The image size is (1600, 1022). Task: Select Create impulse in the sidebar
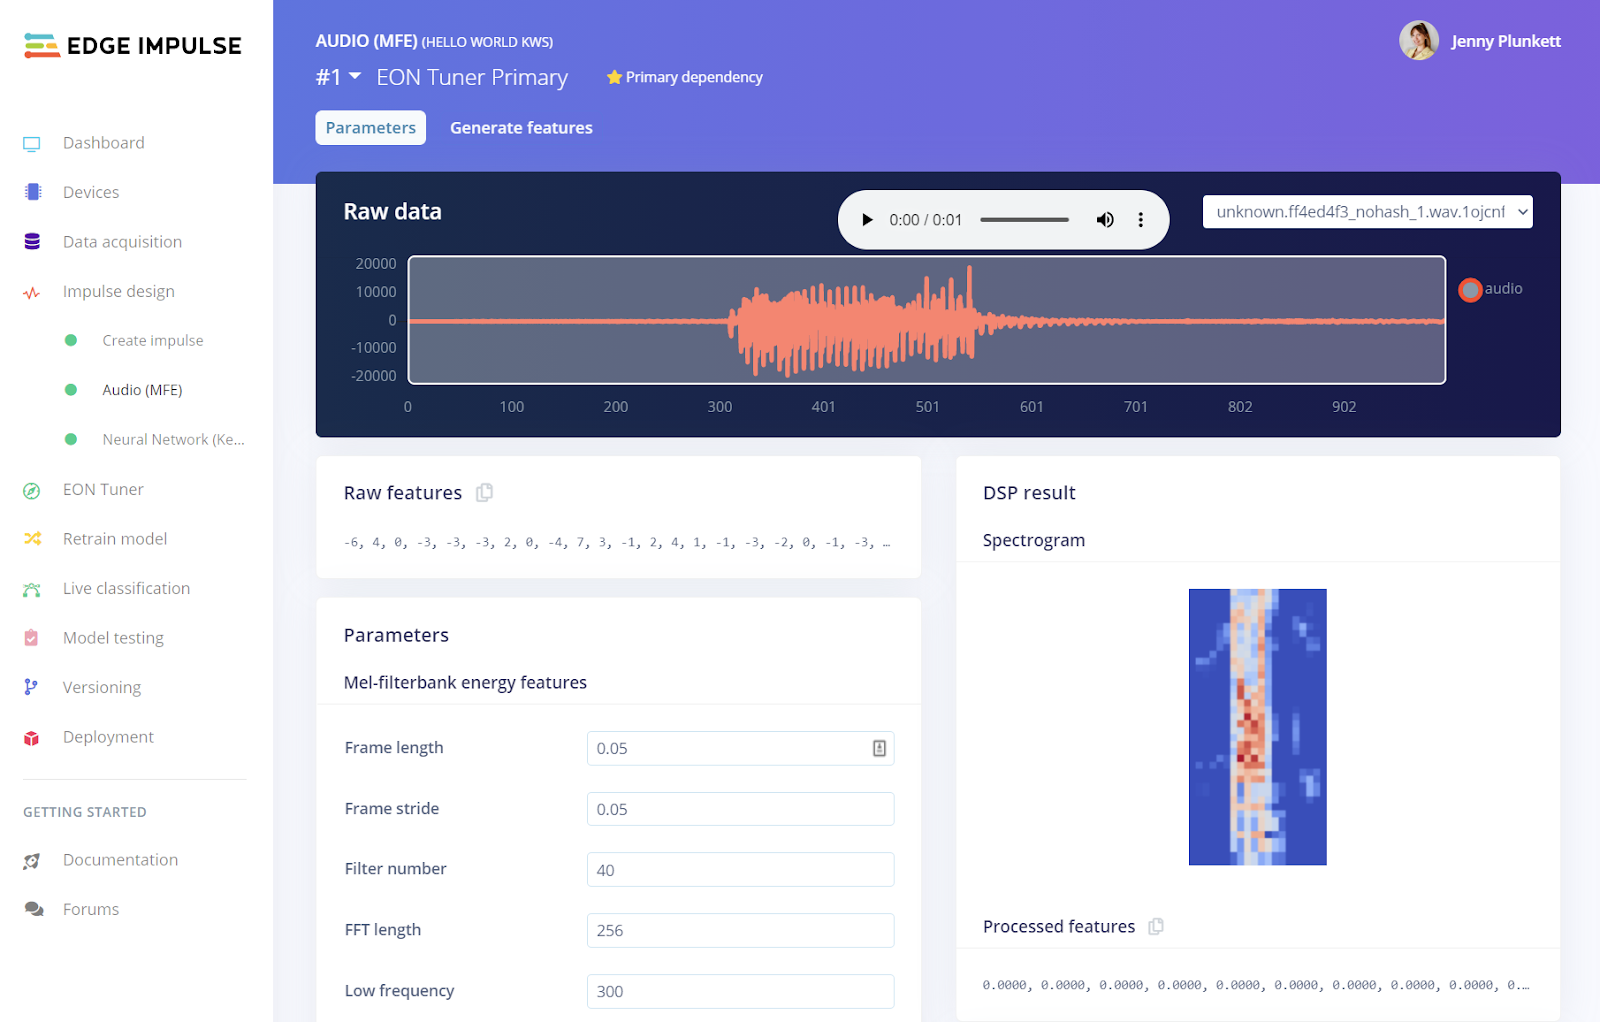153,340
